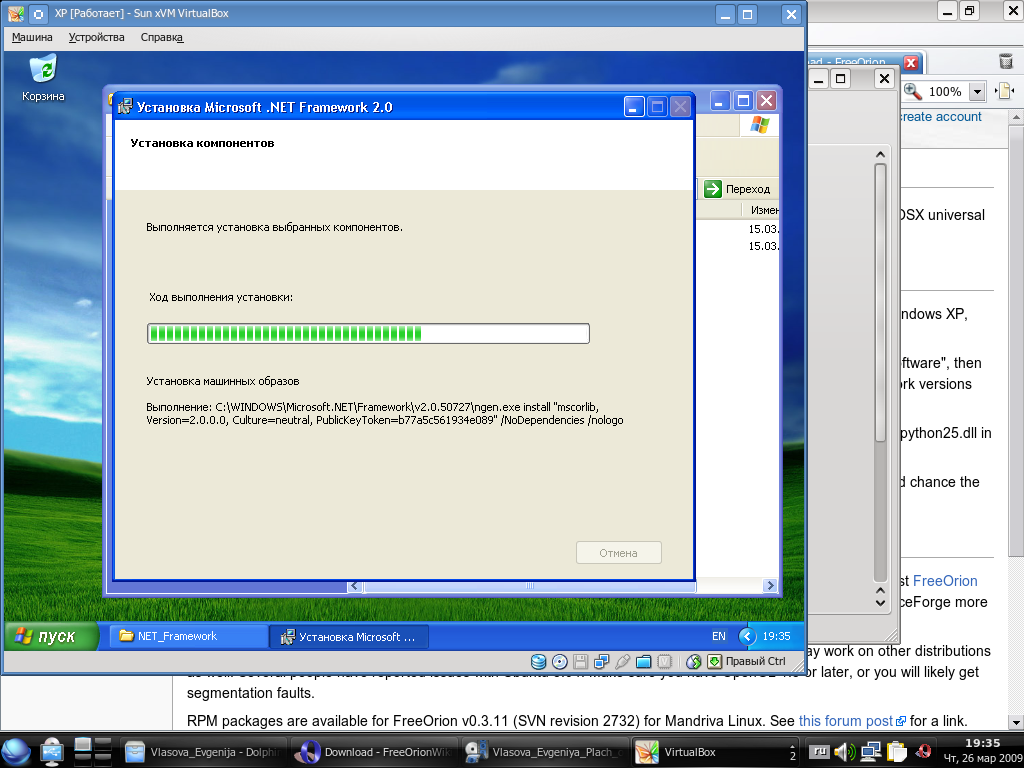The height and width of the screenshot is (768, 1024).
Task: Open the Машина menu
Action: coord(32,37)
